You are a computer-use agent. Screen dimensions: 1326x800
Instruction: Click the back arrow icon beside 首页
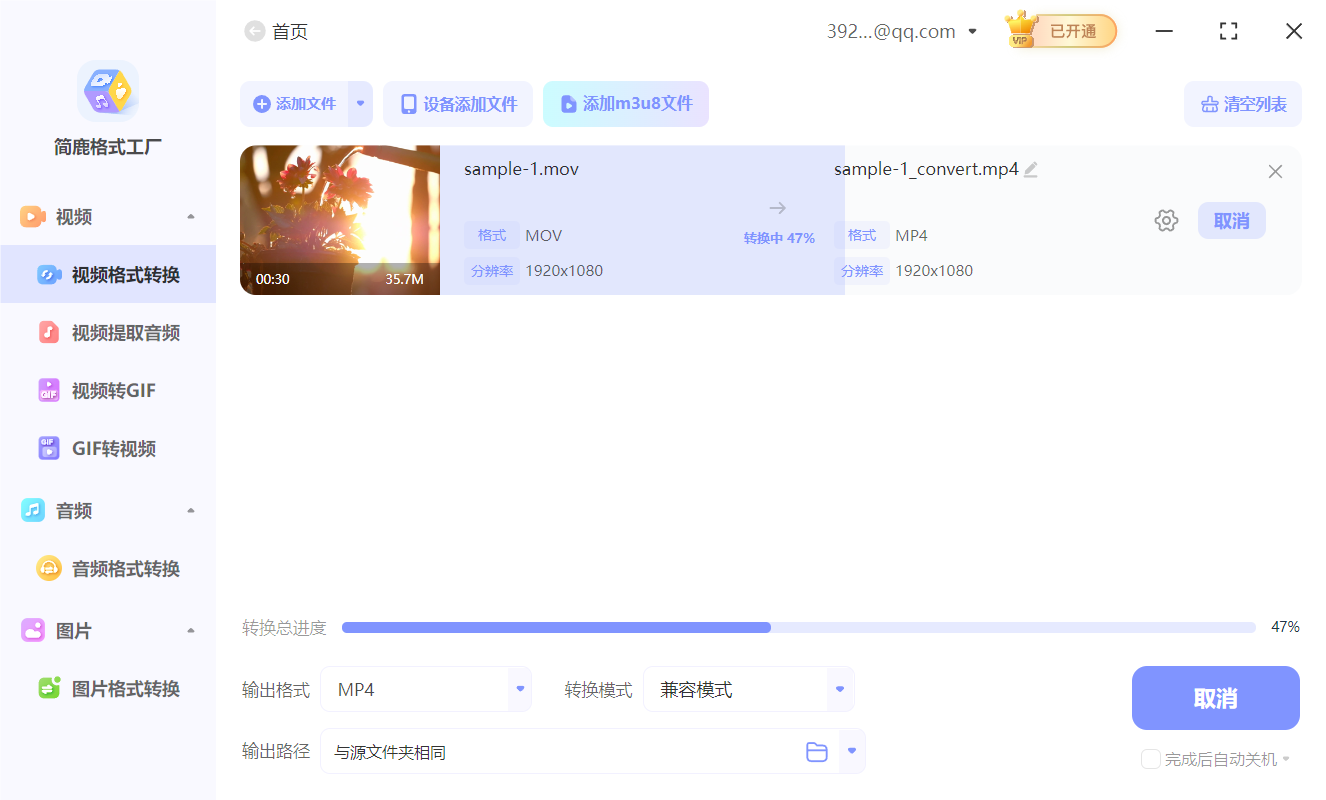pos(255,32)
